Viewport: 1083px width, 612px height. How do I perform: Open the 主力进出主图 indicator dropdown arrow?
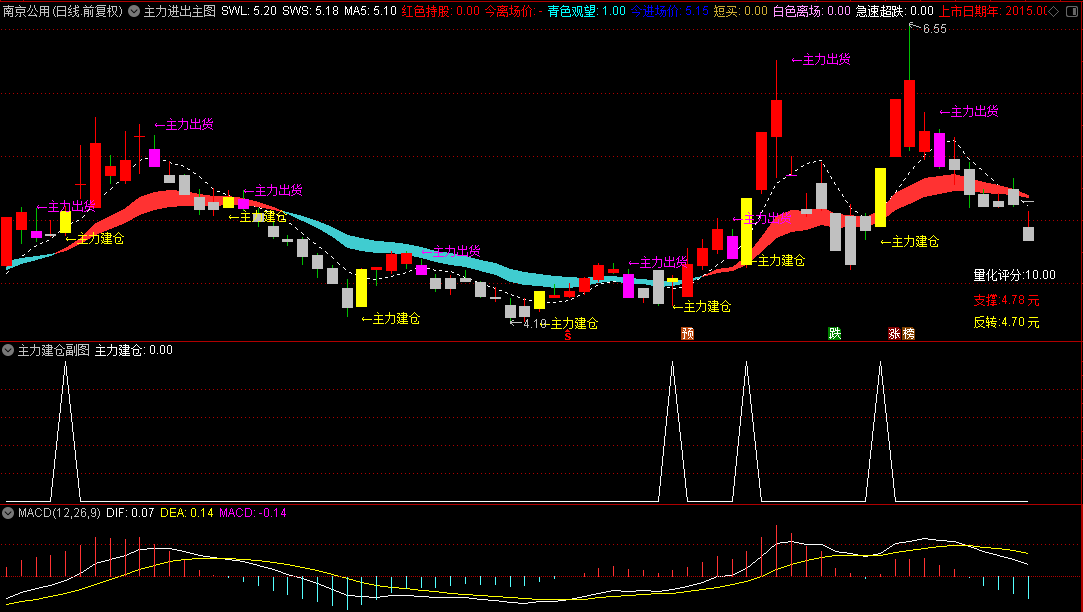134,11
